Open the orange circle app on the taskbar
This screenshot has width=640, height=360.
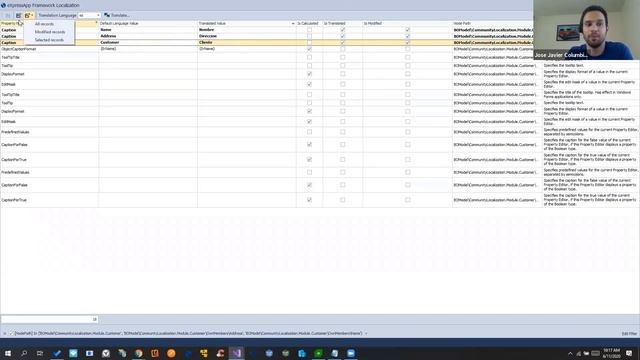coord(171,353)
